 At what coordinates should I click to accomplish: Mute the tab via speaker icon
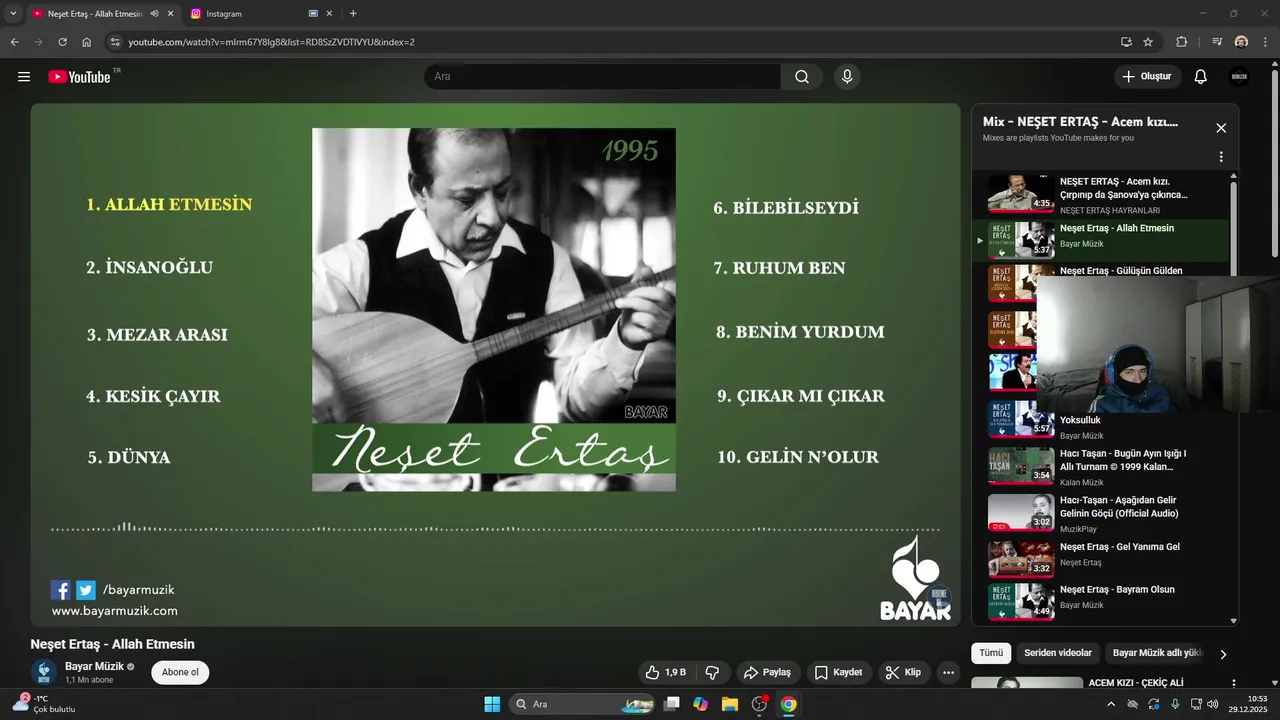pos(155,14)
